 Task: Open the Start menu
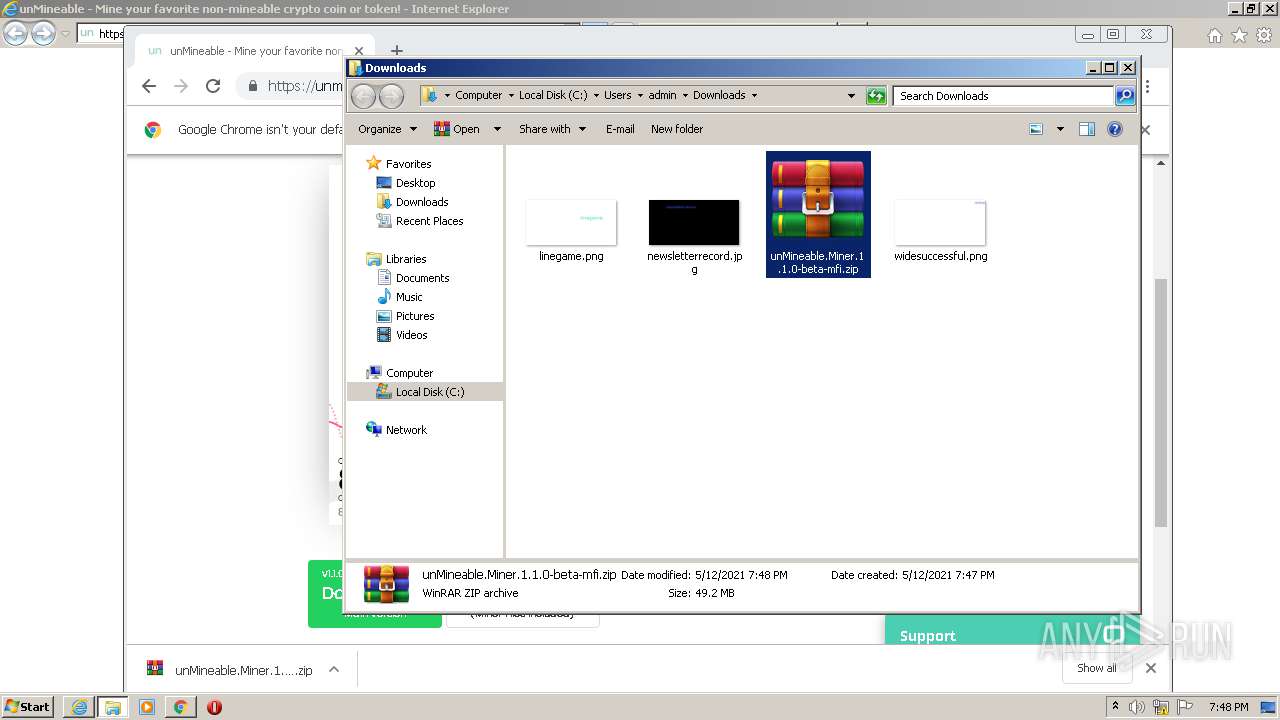click(28, 707)
